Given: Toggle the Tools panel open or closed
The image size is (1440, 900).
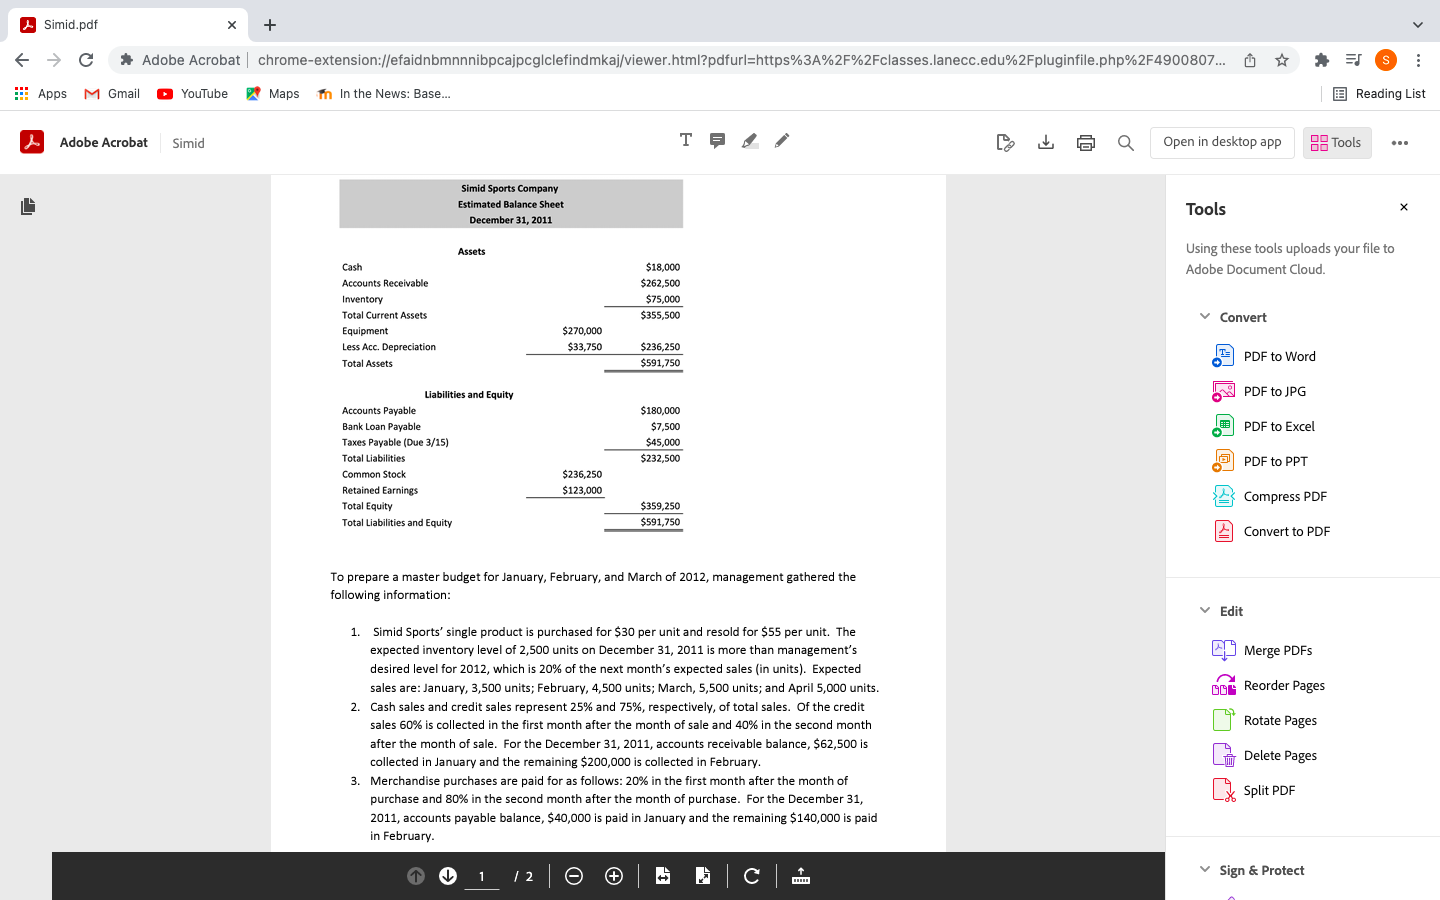Looking at the screenshot, I should (1336, 142).
